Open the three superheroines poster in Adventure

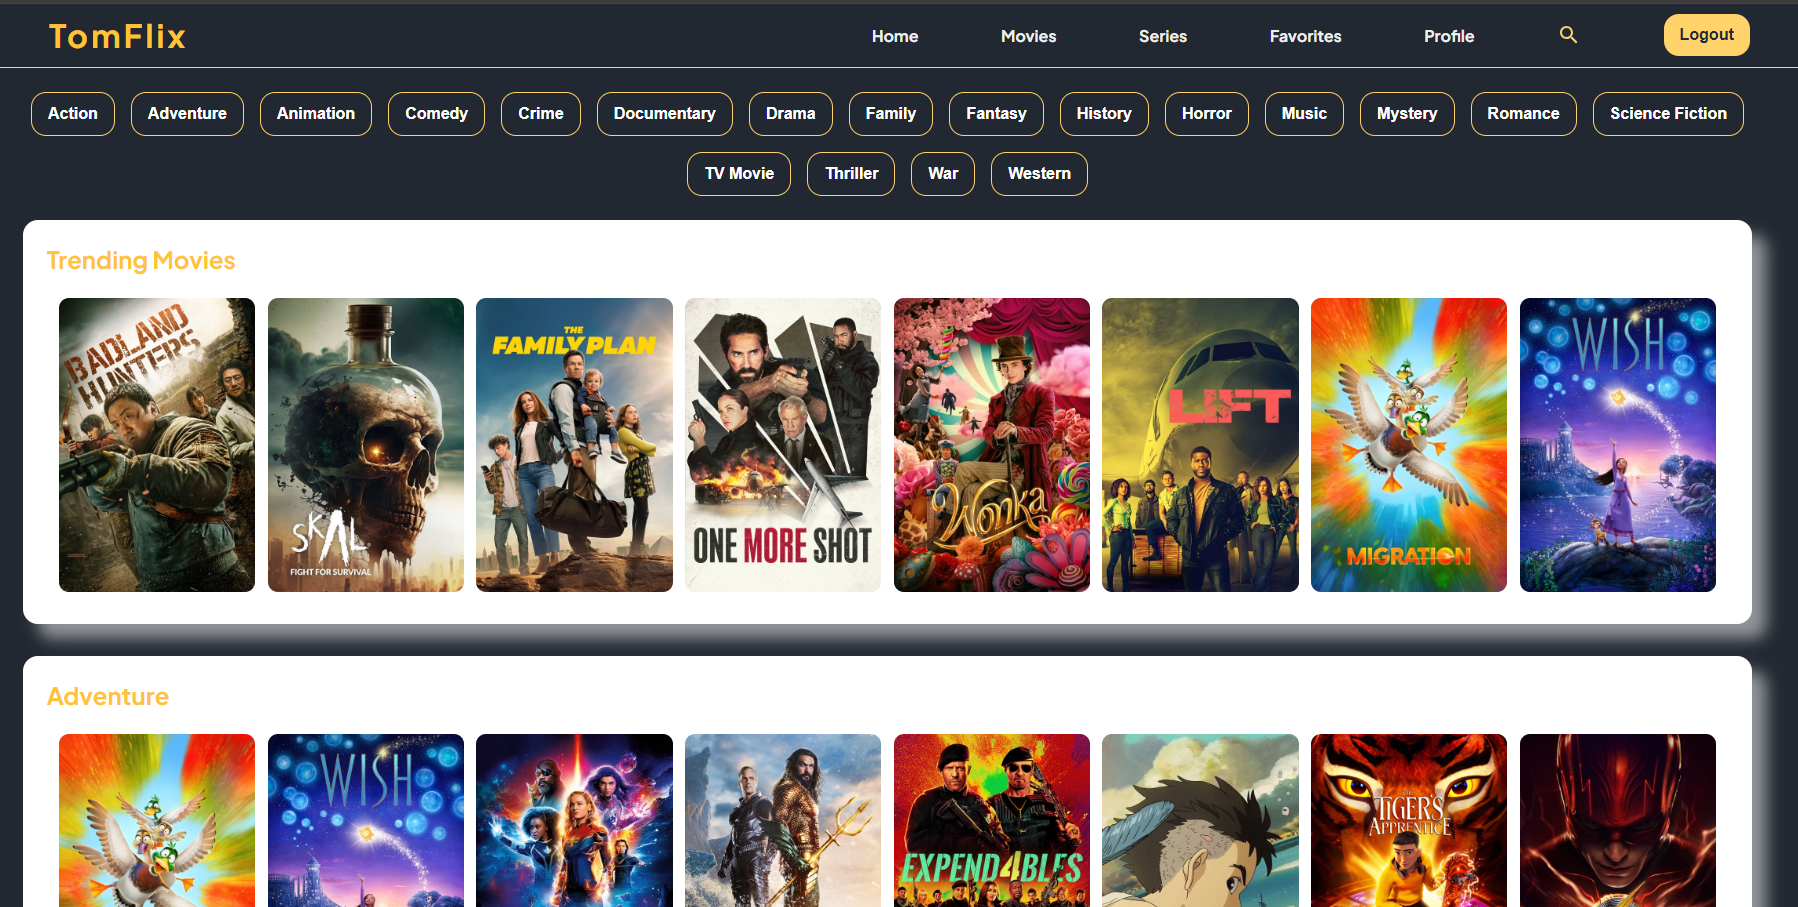coord(574,820)
